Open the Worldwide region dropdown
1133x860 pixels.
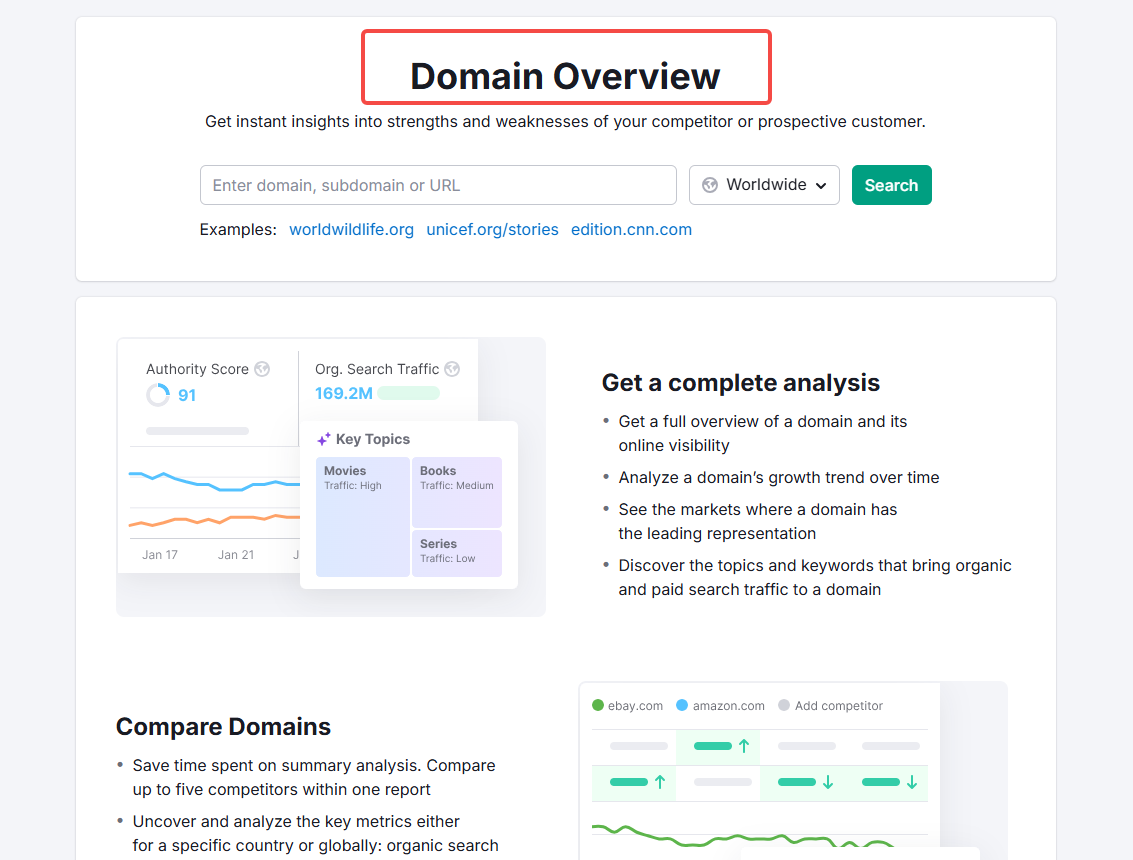click(764, 184)
